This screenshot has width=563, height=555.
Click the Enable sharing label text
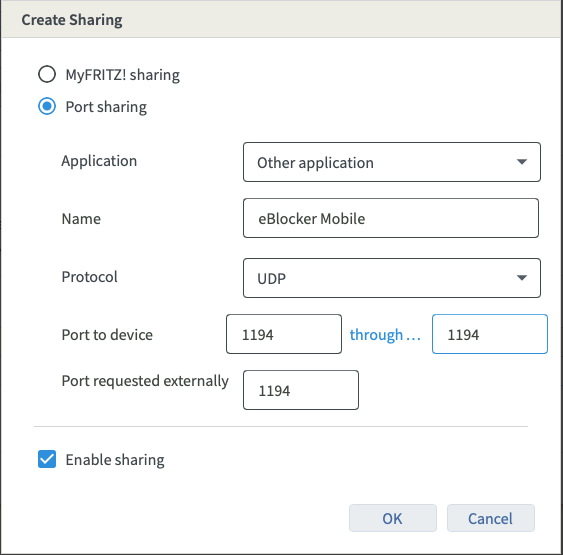[x=115, y=460]
